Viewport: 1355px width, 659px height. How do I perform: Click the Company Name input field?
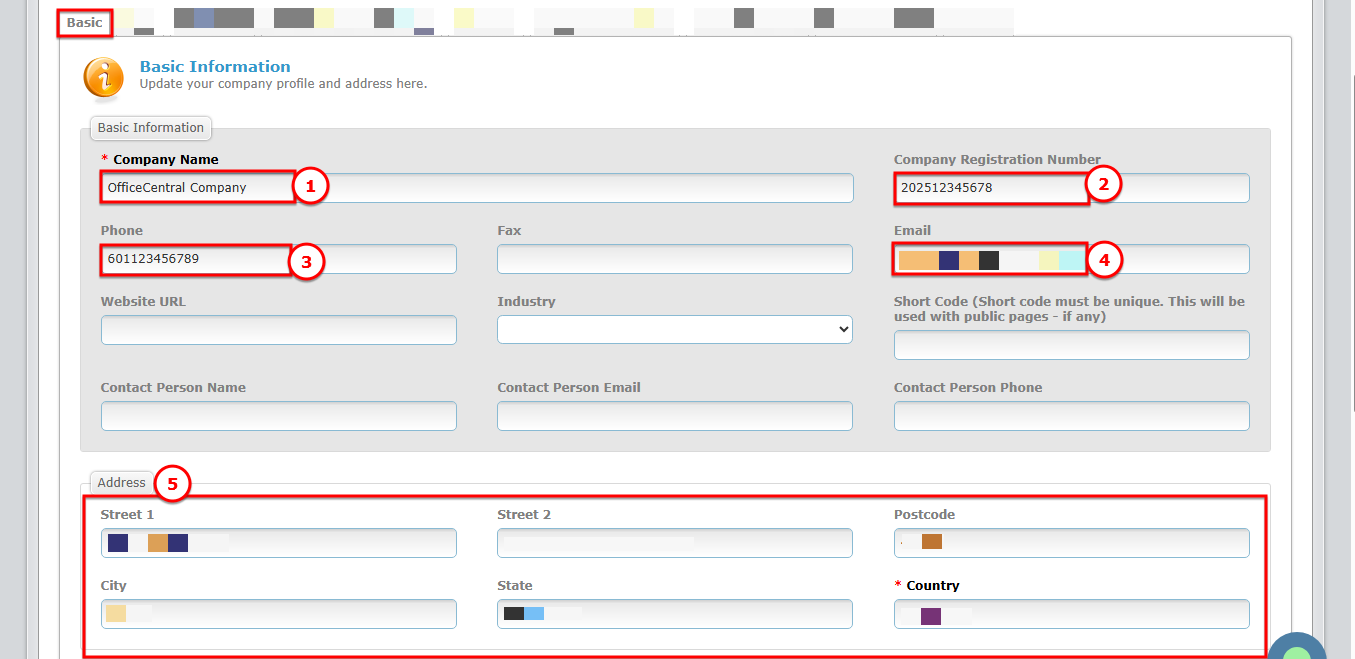click(477, 188)
